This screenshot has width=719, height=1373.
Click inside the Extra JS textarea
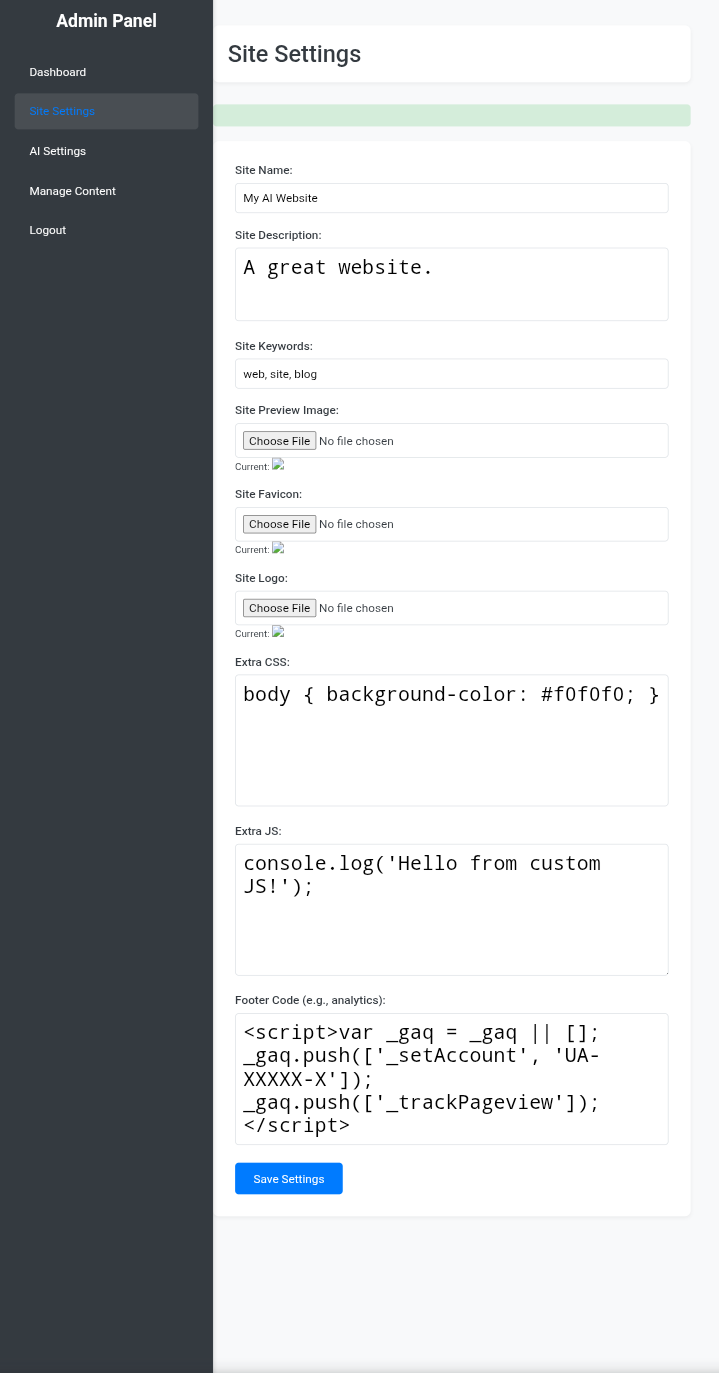click(451, 909)
